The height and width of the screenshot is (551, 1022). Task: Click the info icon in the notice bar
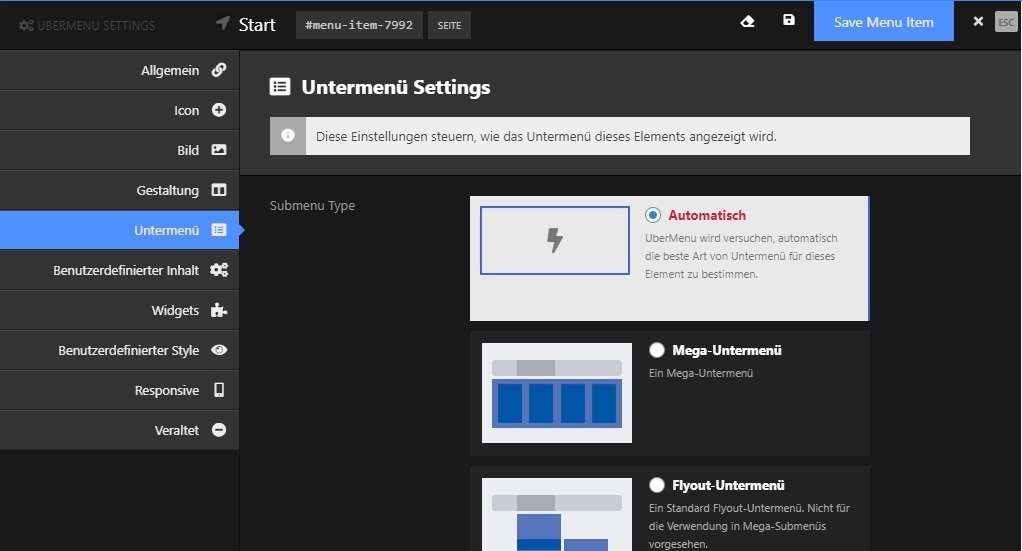pyautogui.click(x=287, y=136)
